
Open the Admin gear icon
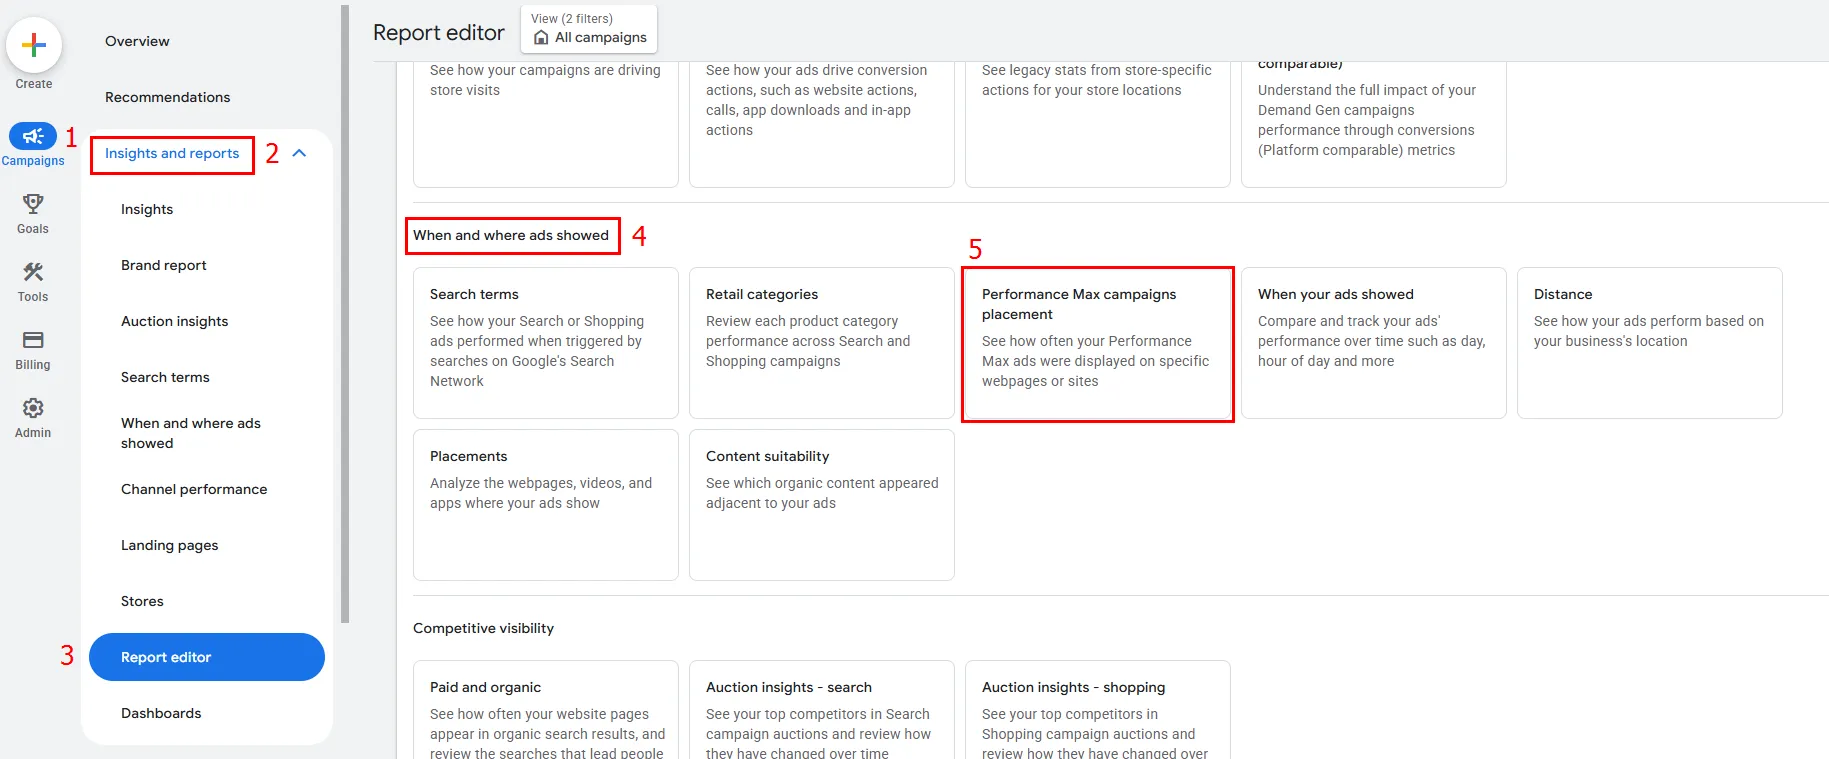pyautogui.click(x=33, y=408)
